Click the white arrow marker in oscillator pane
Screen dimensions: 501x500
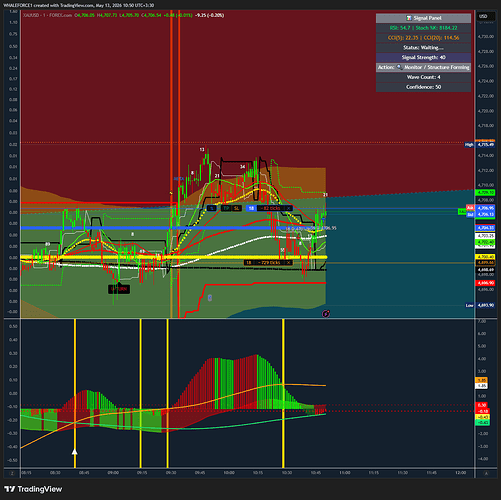coord(75,452)
